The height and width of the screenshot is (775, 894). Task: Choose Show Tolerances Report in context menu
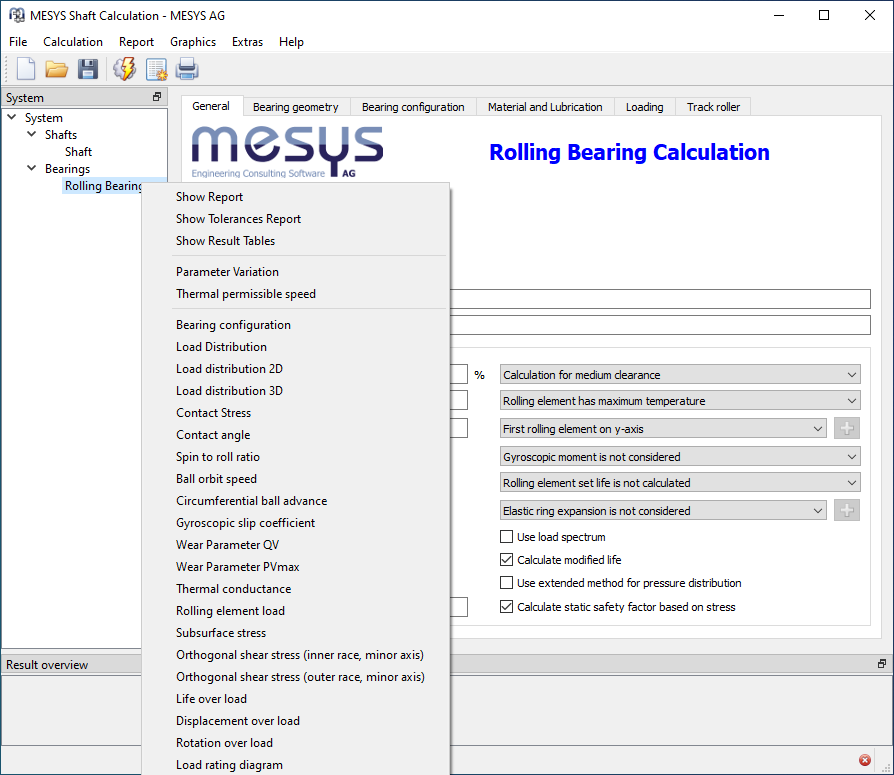pos(238,219)
